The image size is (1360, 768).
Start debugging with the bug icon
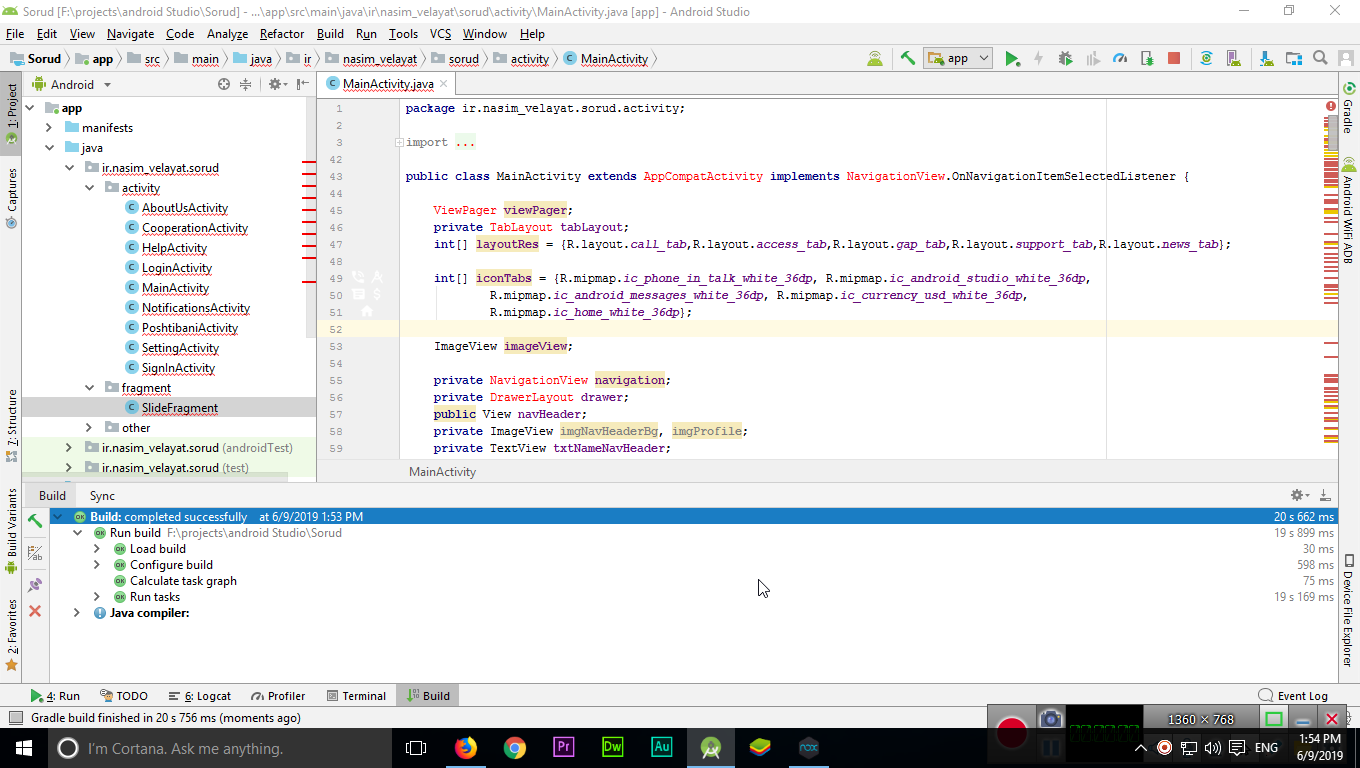(x=1064, y=58)
